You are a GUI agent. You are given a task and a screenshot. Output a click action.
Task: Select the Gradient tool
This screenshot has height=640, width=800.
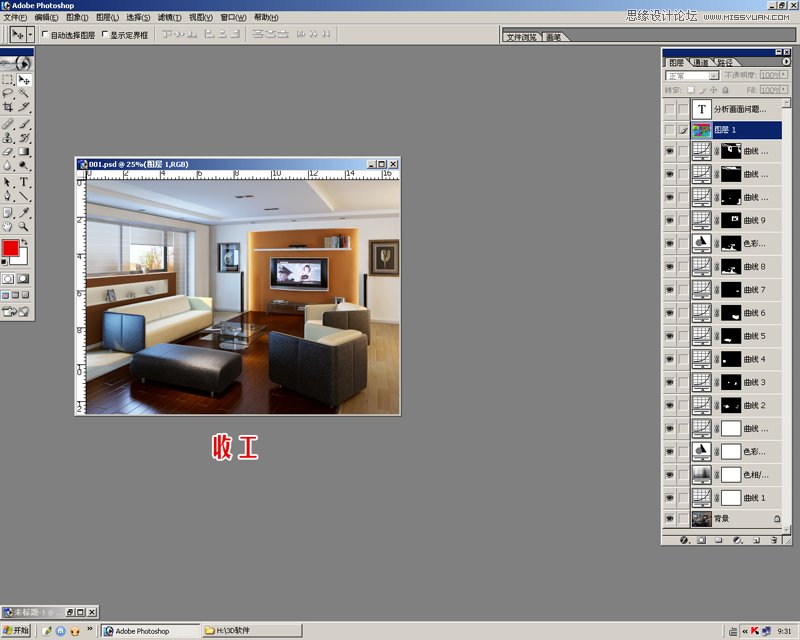point(24,152)
